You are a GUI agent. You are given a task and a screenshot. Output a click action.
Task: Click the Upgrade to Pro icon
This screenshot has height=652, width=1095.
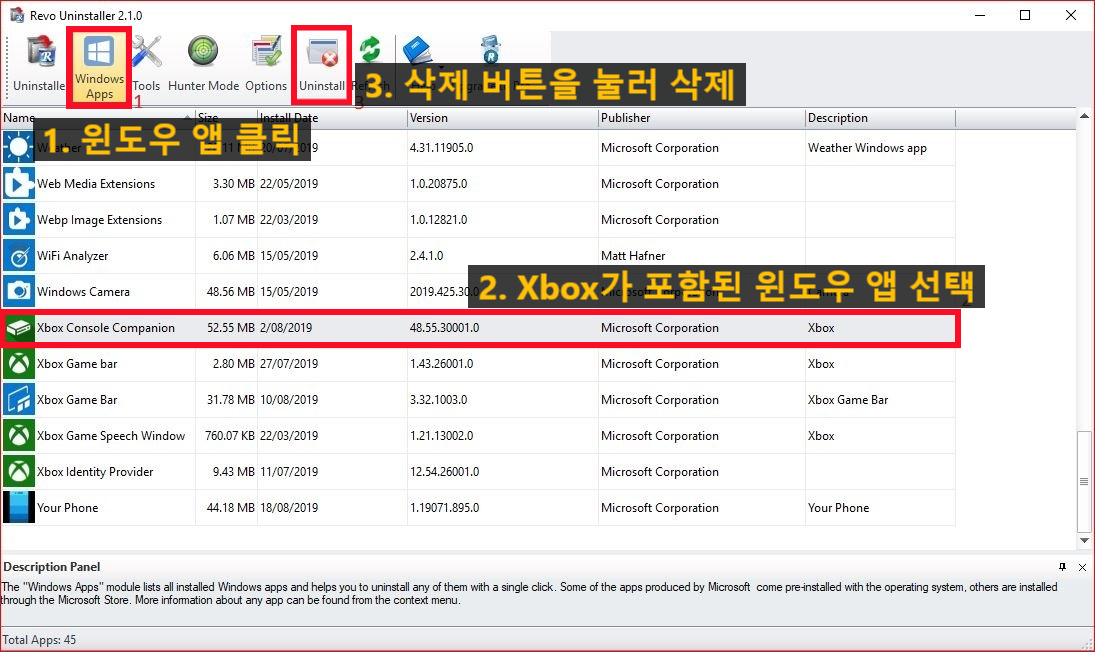coord(490,50)
